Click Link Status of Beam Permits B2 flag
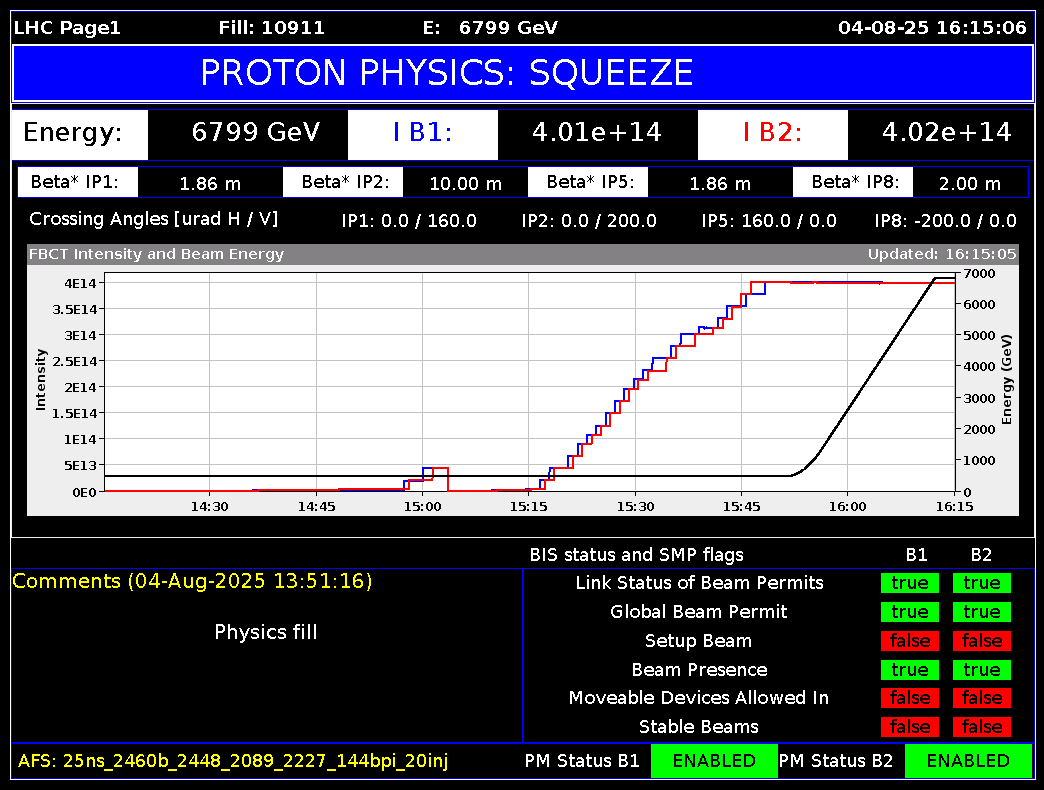Screen dimensions: 1044x790 [981, 583]
